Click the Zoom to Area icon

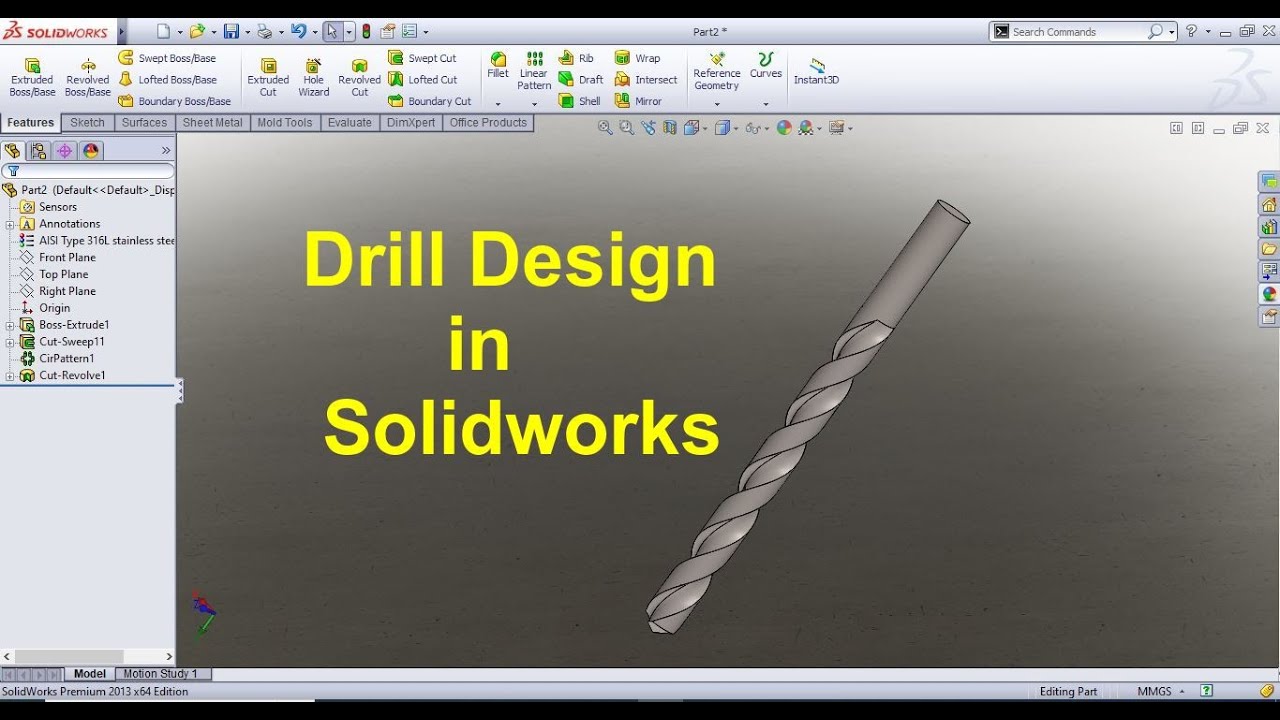tap(626, 128)
